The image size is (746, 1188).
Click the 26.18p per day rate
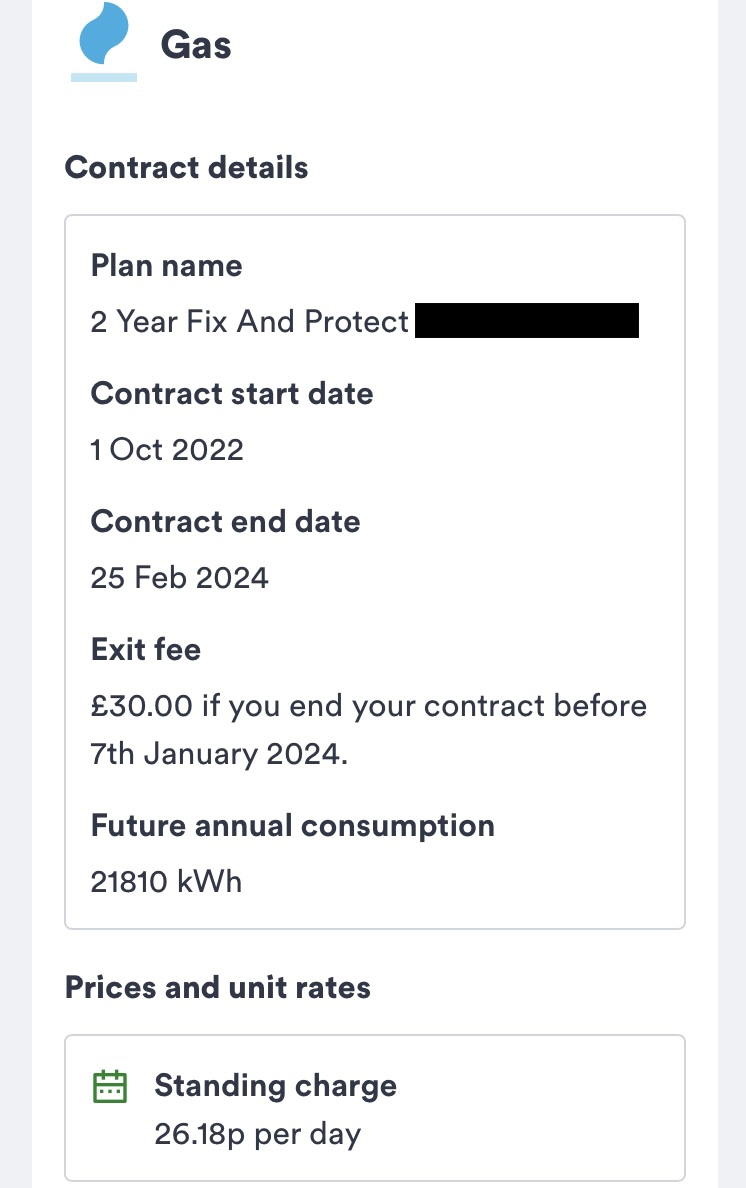coord(257,1134)
